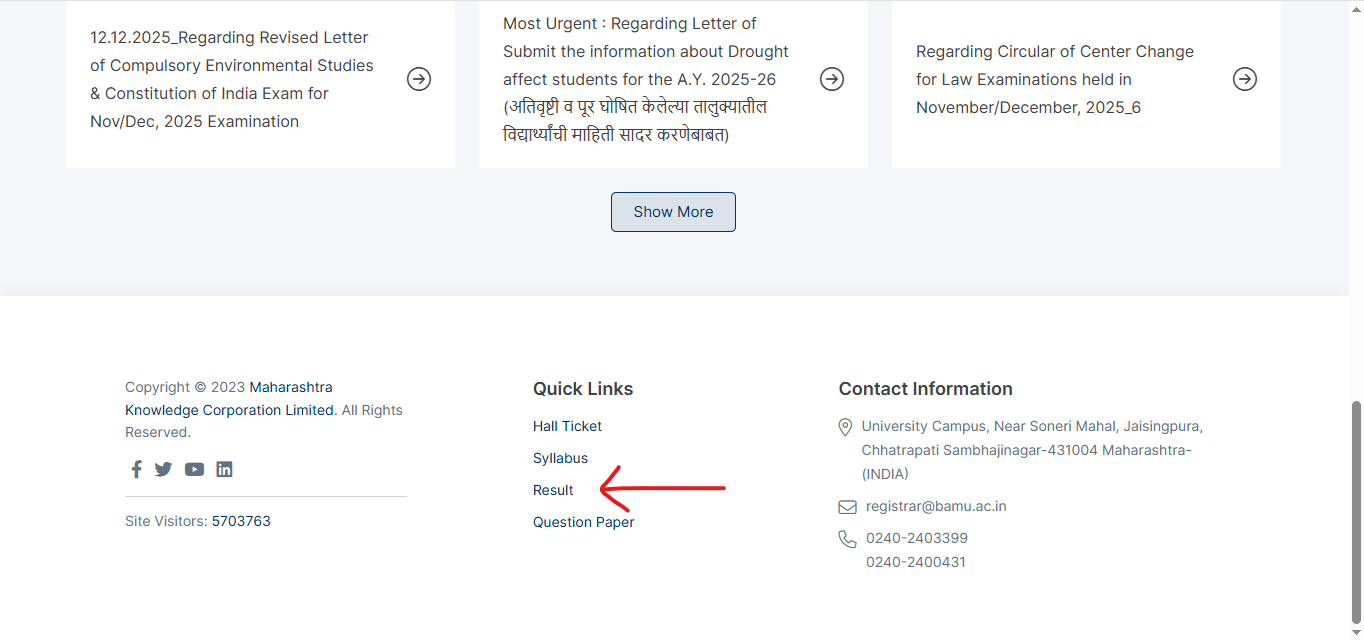This screenshot has width=1364, height=640.
Task: Click arrow icon for Drought students notice
Action: (x=832, y=79)
